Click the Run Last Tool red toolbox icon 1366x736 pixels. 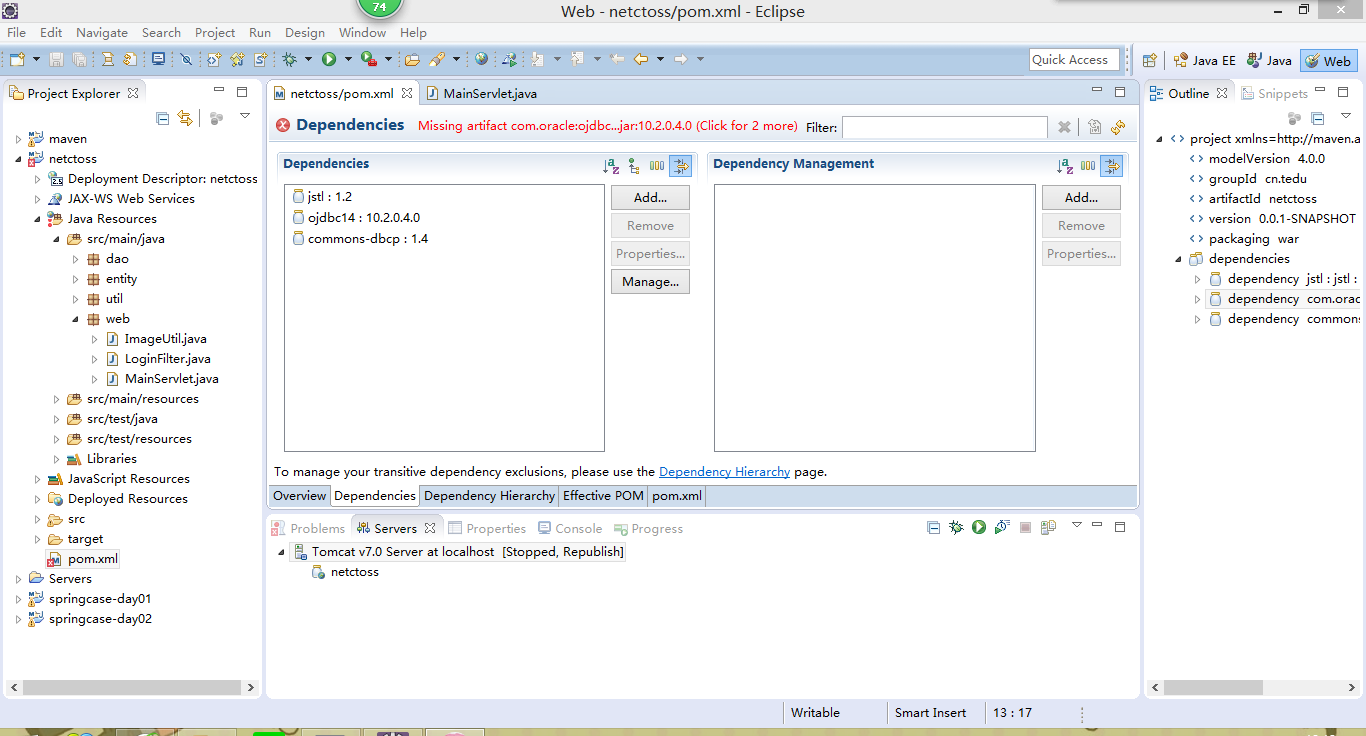(369, 59)
